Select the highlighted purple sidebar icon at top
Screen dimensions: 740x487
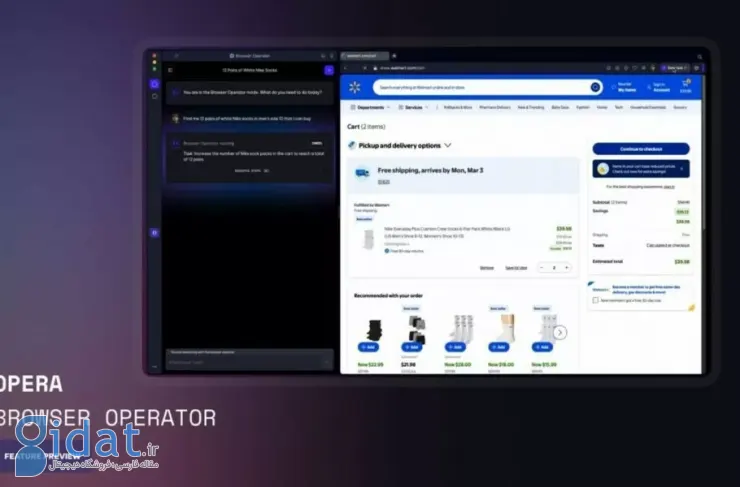154,84
